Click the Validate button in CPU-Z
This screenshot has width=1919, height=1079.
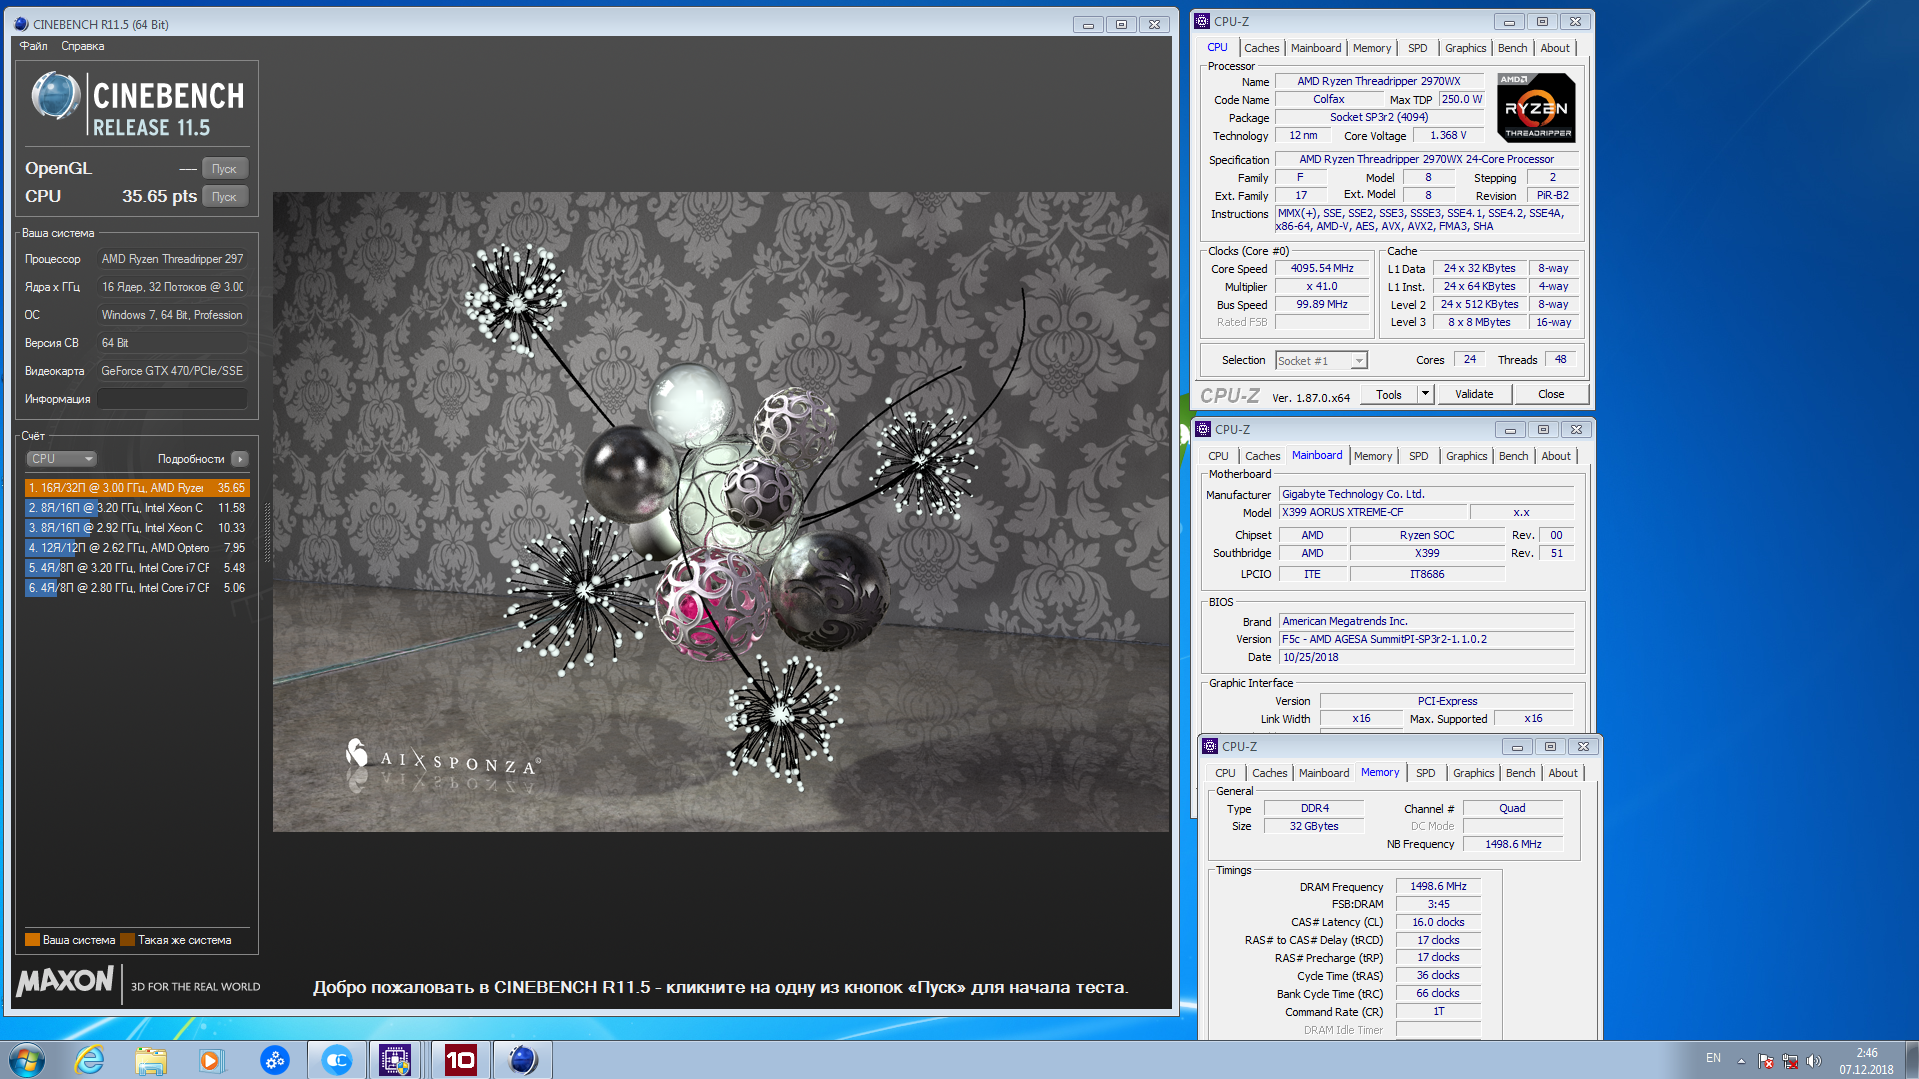1474,394
